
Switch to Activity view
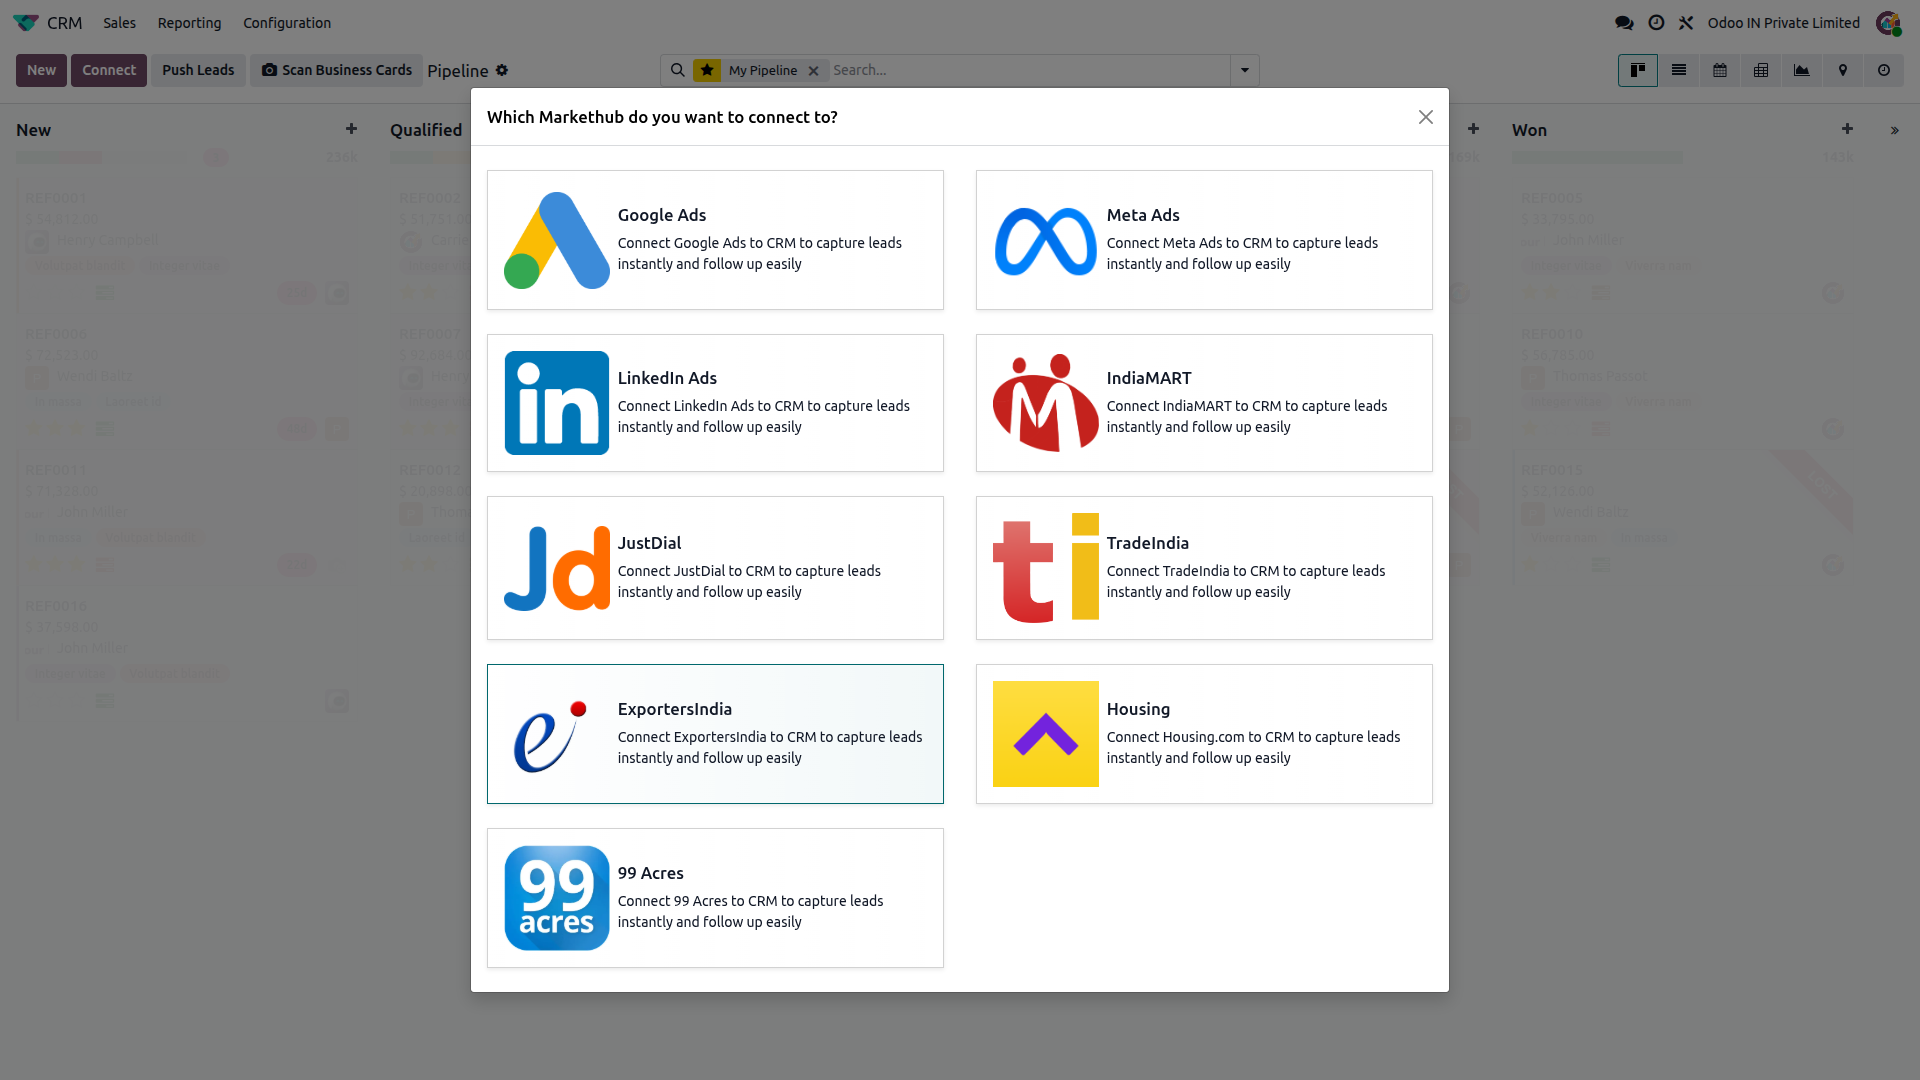(x=1883, y=70)
